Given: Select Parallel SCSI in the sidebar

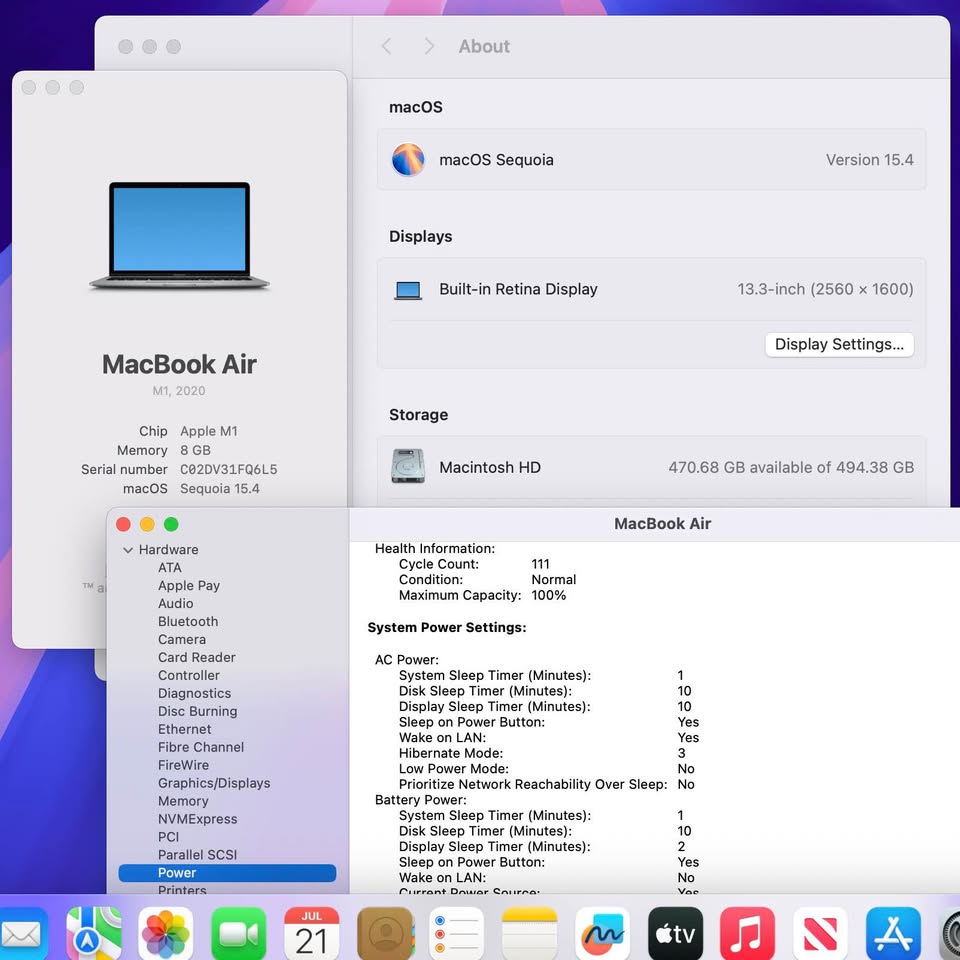Looking at the screenshot, I should [197, 855].
